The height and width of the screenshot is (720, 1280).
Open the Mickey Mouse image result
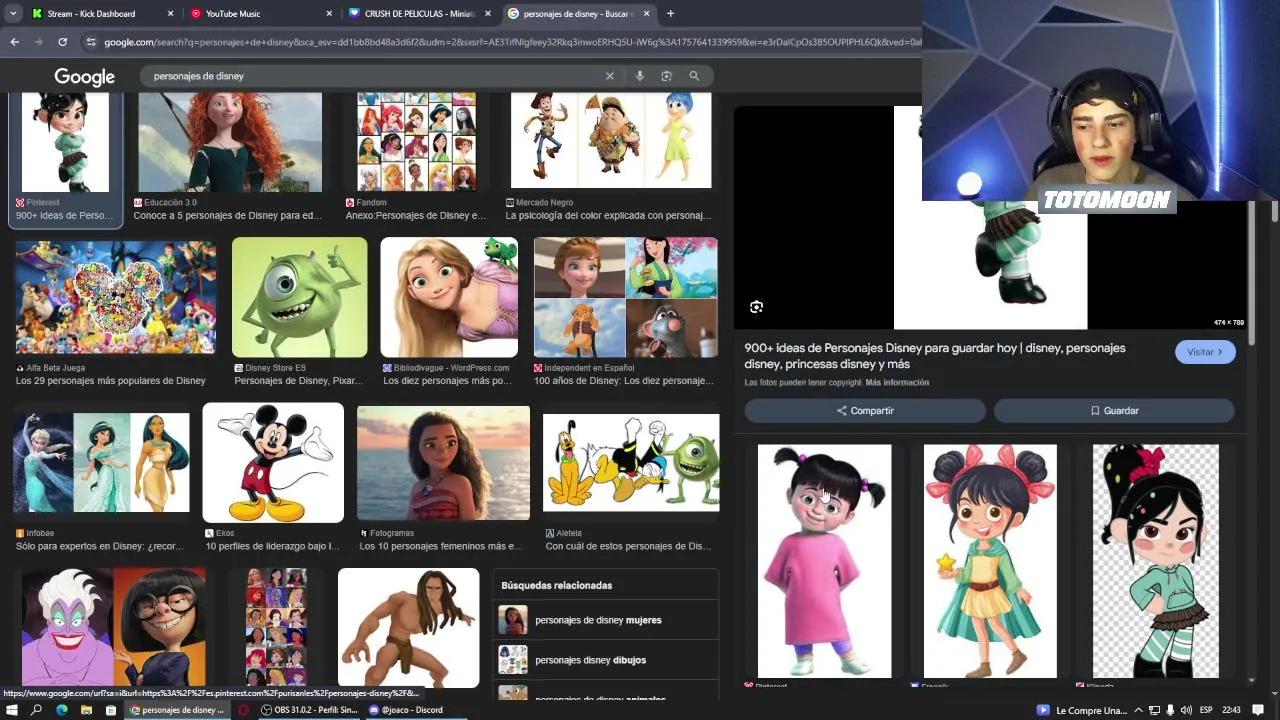(x=273, y=463)
